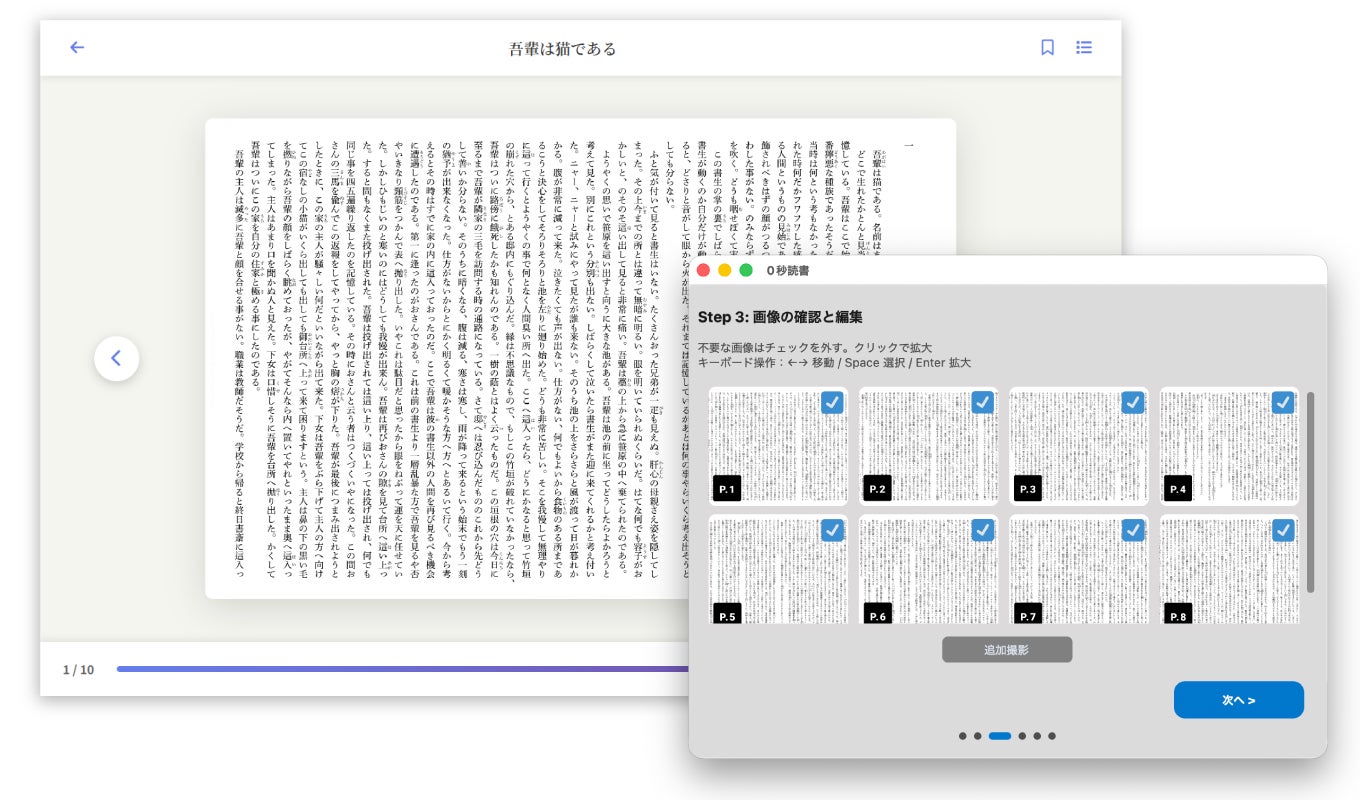Minimize the 0秒読書 window with the yellow button
The image size is (1360, 800).
point(725,270)
